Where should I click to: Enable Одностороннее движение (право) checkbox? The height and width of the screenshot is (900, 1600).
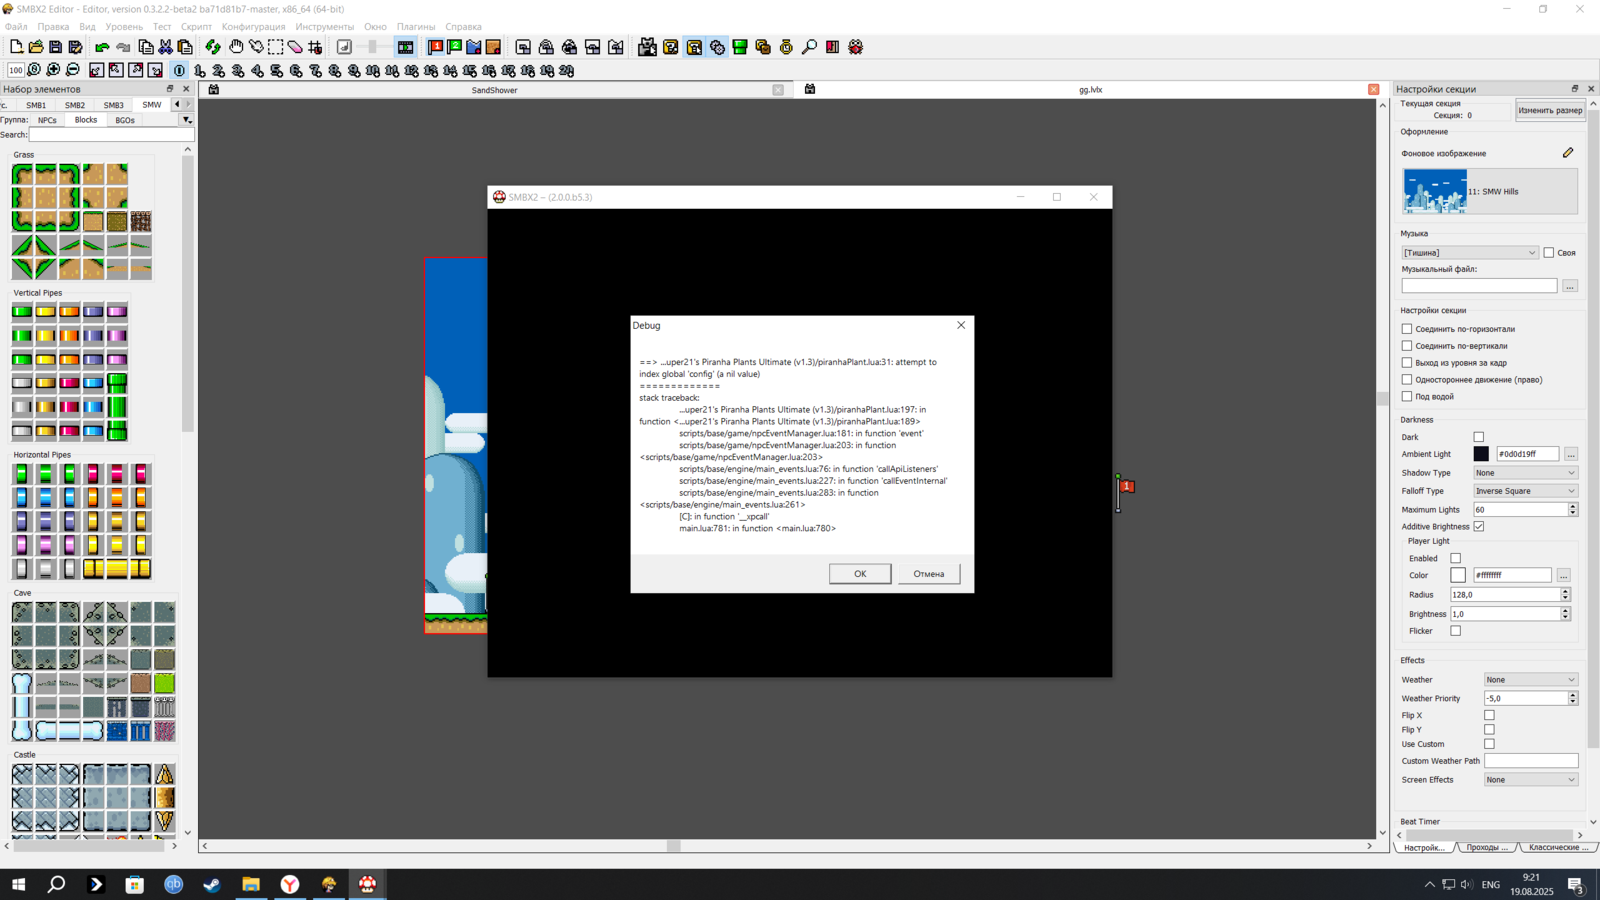coord(1407,380)
